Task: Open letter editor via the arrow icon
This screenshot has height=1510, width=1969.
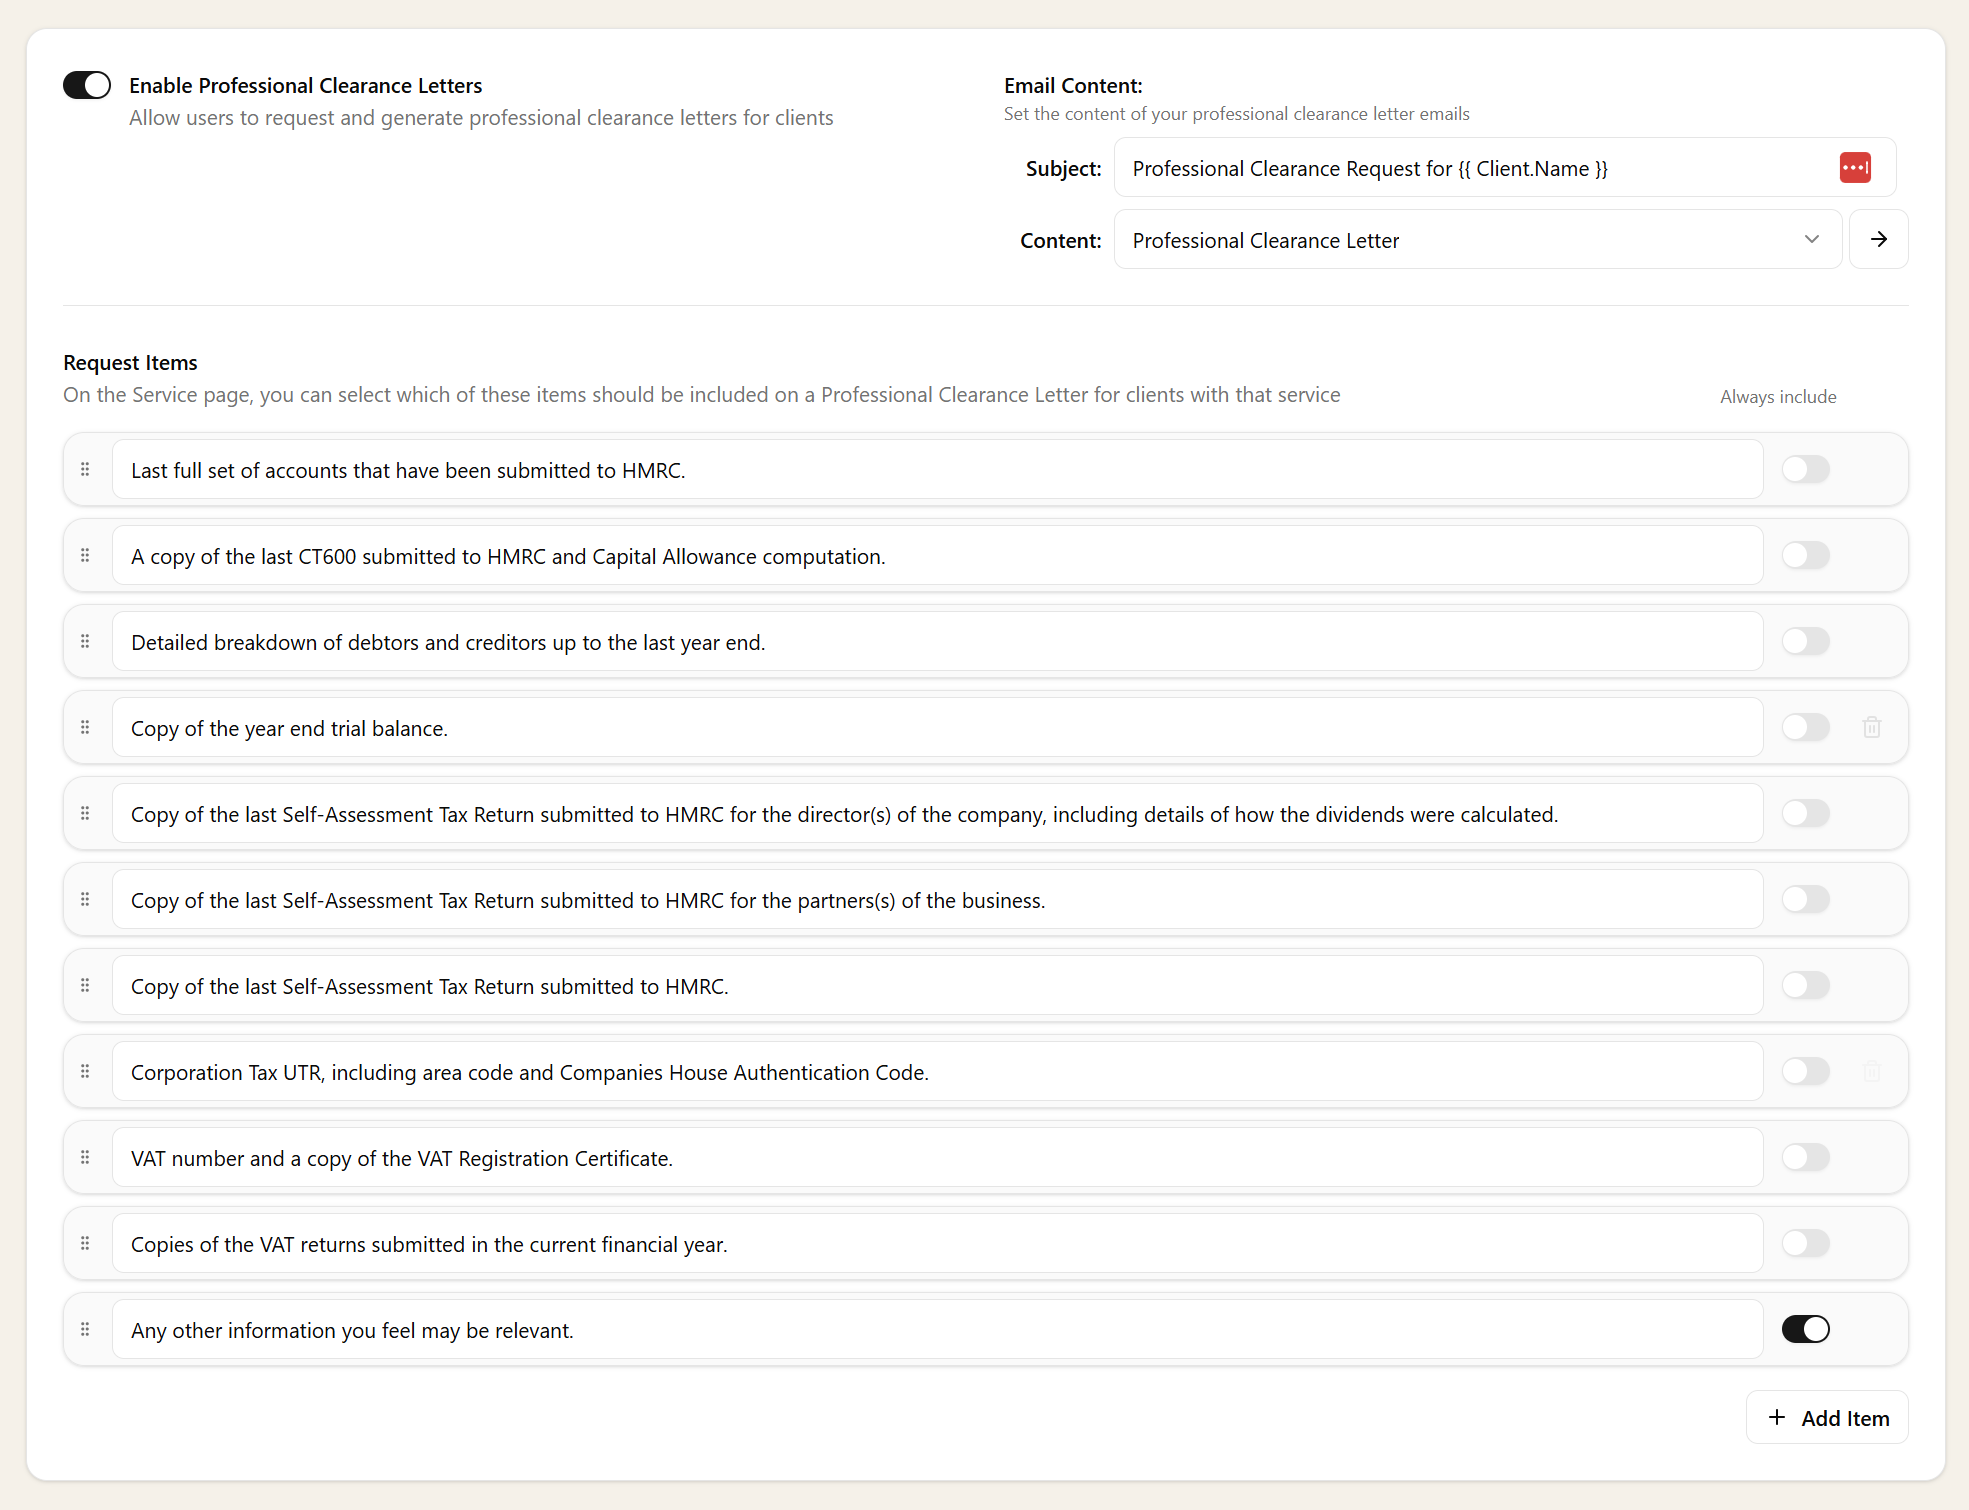Action: coord(1878,239)
